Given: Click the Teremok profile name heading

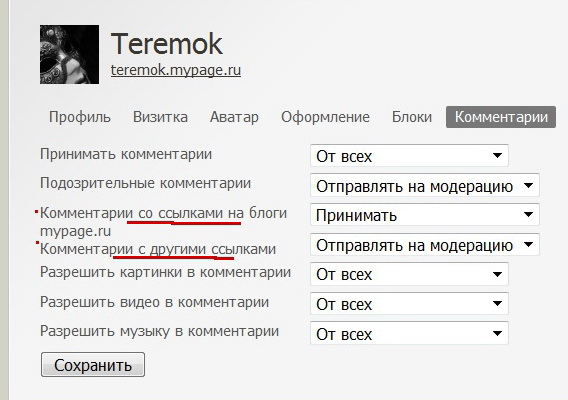Looking at the screenshot, I should pos(167,43).
